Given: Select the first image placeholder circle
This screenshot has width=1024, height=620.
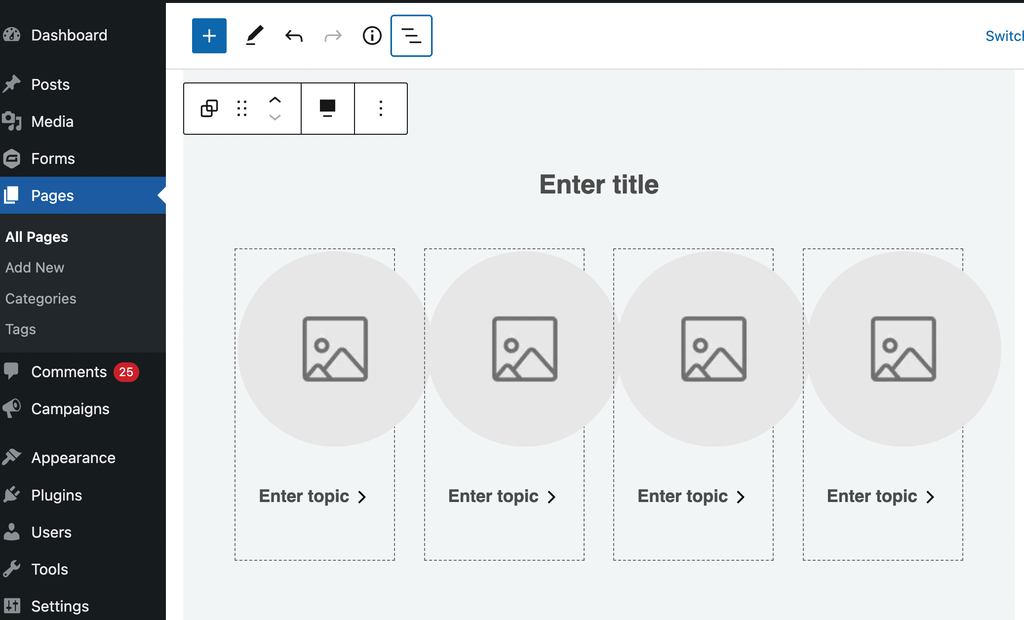Looking at the screenshot, I should click(x=334, y=349).
